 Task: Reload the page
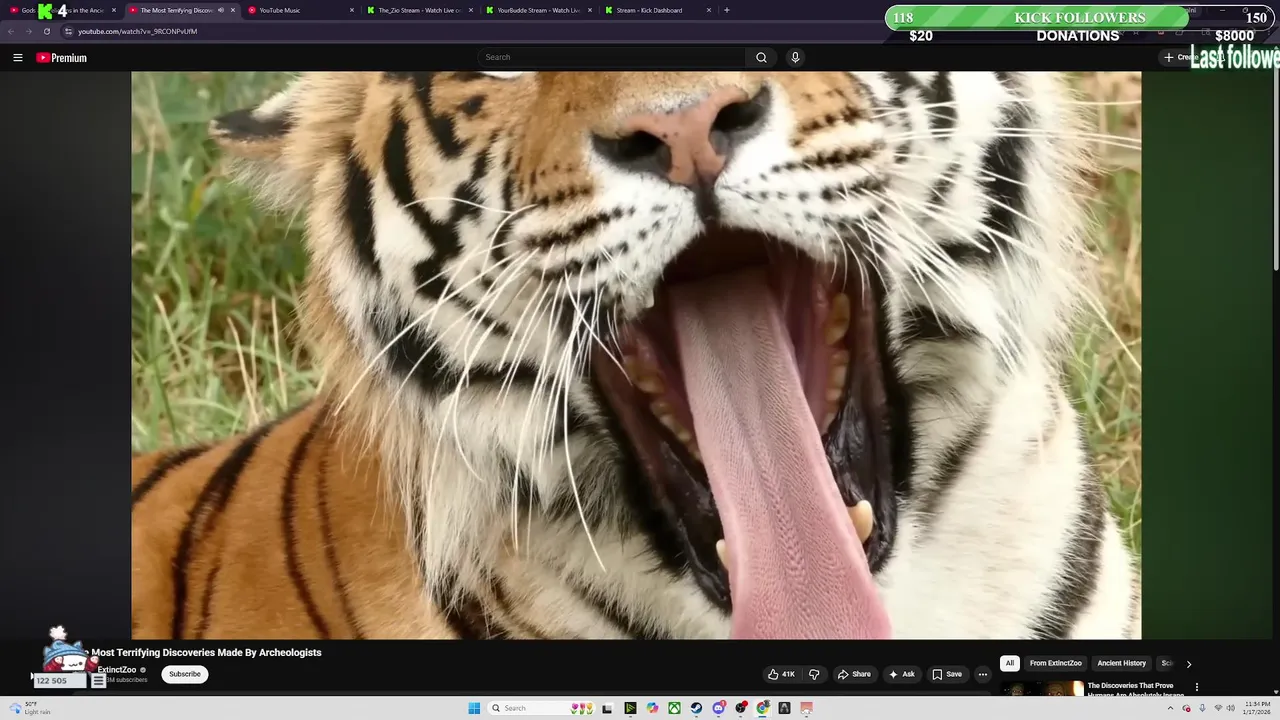[x=46, y=31]
